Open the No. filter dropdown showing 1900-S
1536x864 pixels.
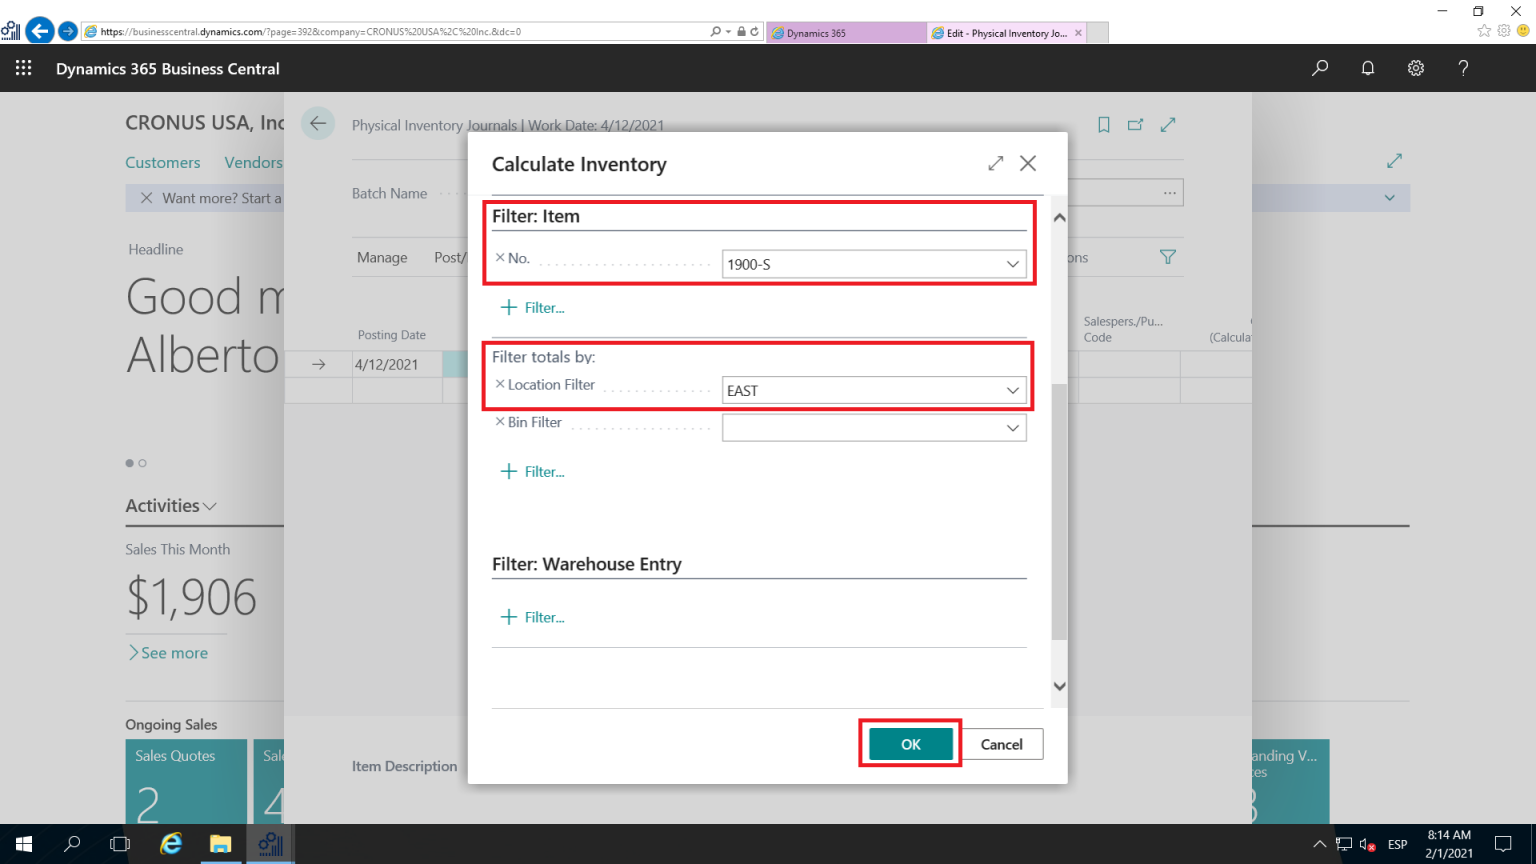1013,264
